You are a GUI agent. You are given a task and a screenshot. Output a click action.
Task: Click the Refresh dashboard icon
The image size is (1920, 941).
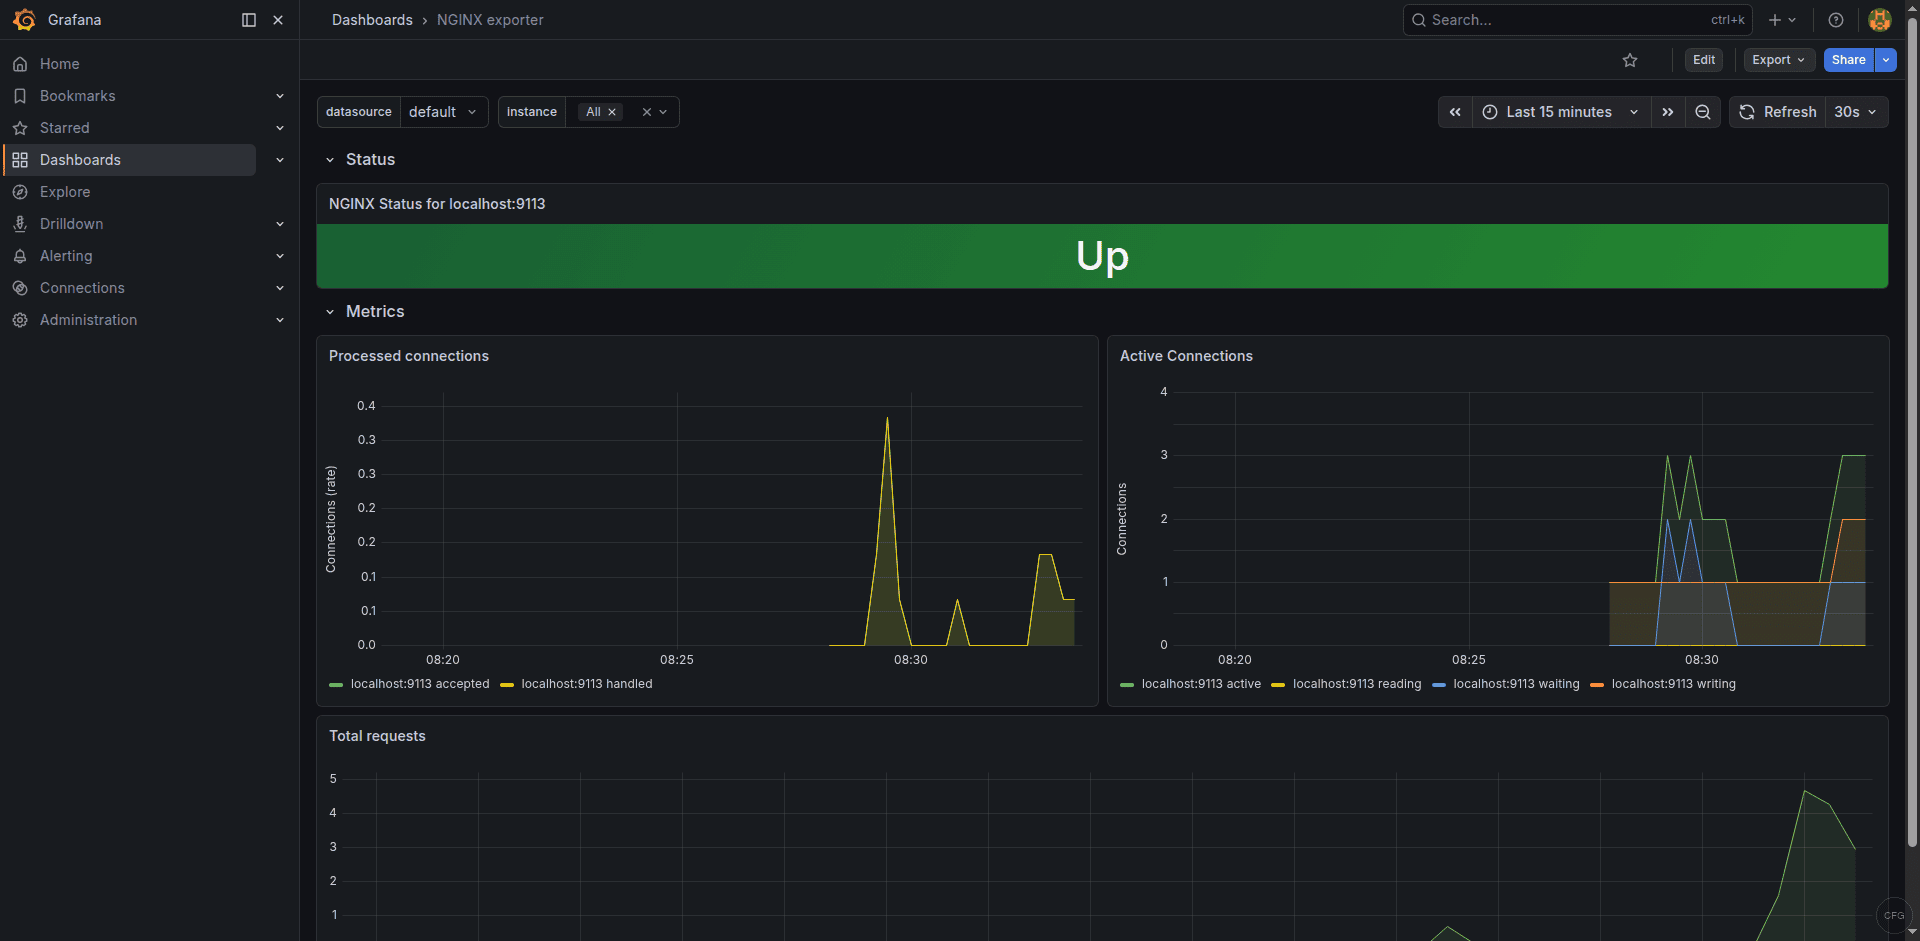click(x=1746, y=112)
